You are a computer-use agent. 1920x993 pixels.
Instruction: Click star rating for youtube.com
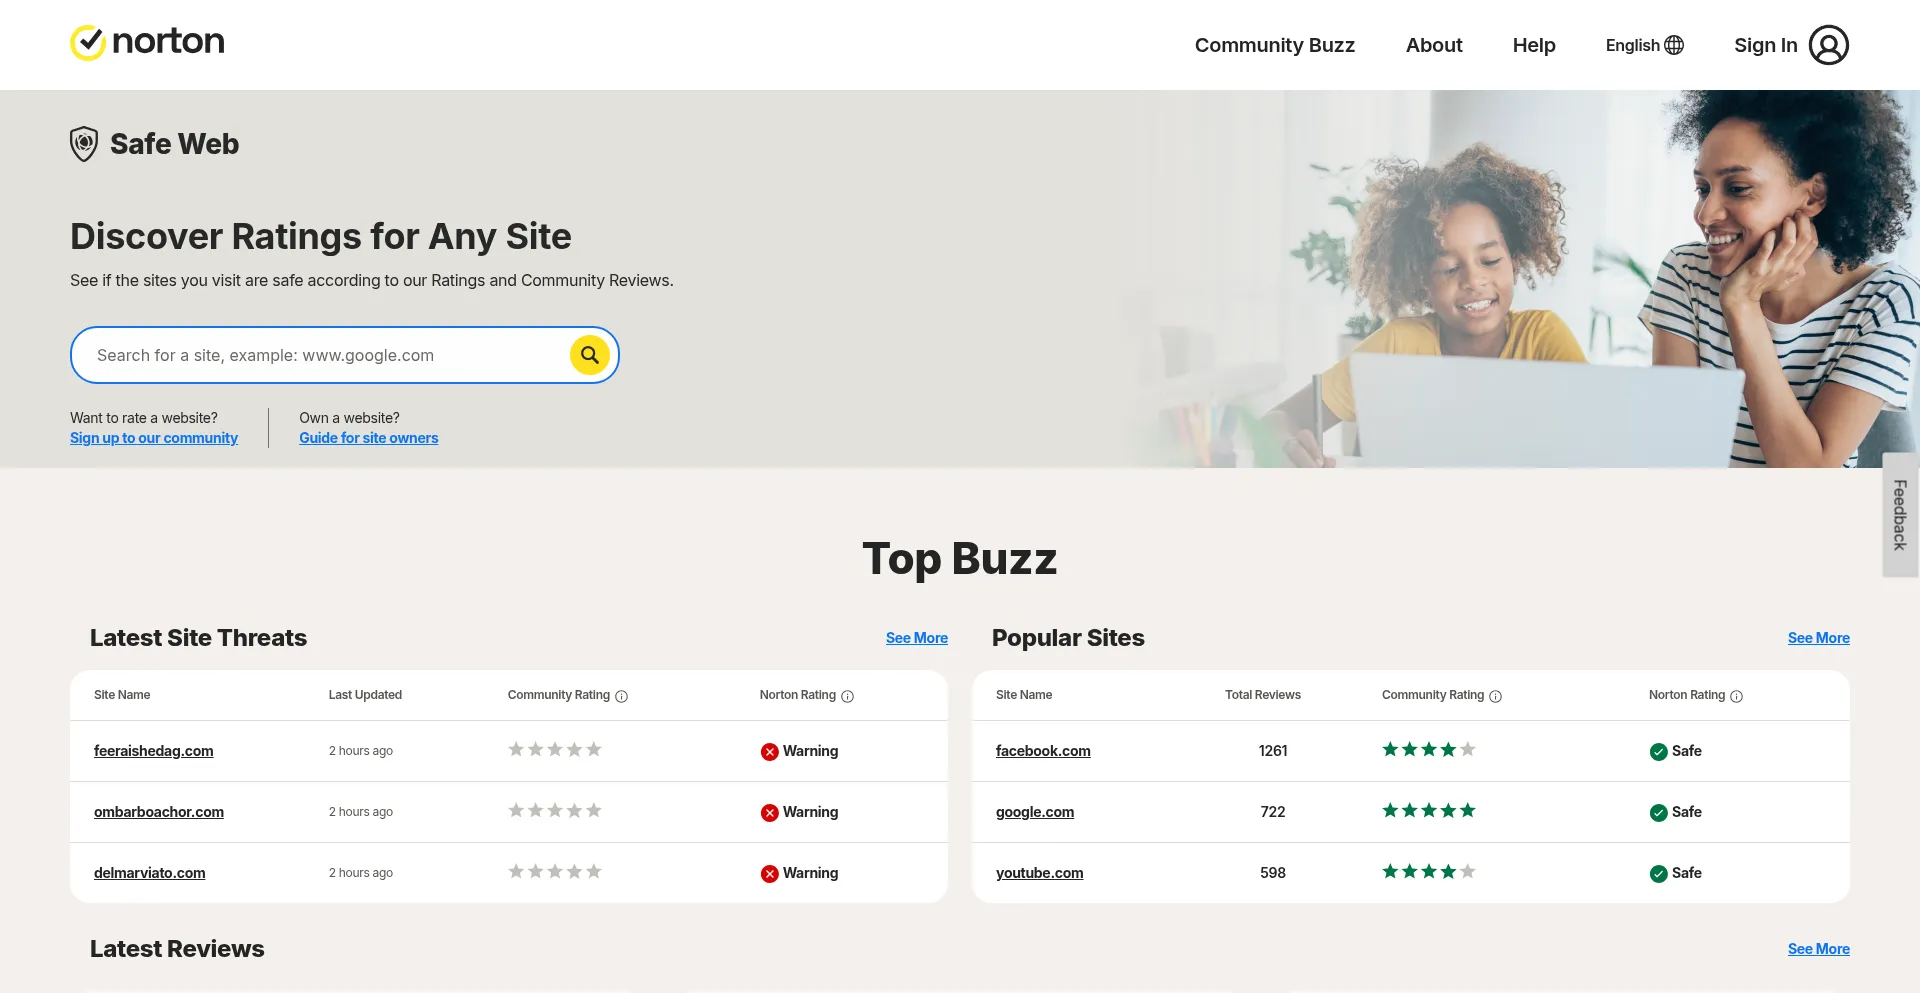(x=1428, y=871)
